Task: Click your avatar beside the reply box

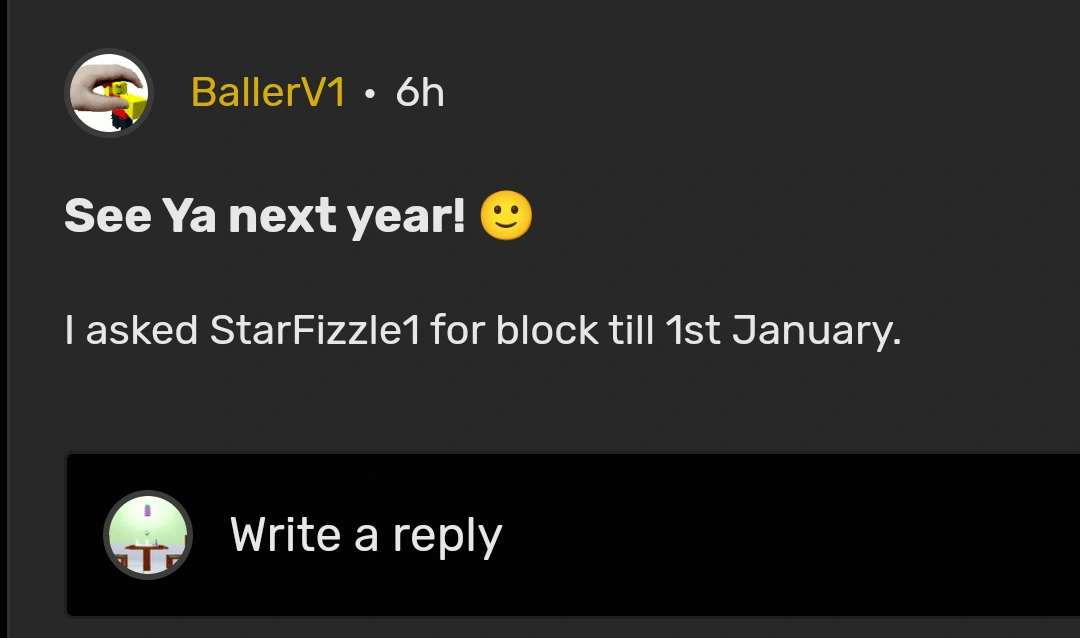Action: 148,535
